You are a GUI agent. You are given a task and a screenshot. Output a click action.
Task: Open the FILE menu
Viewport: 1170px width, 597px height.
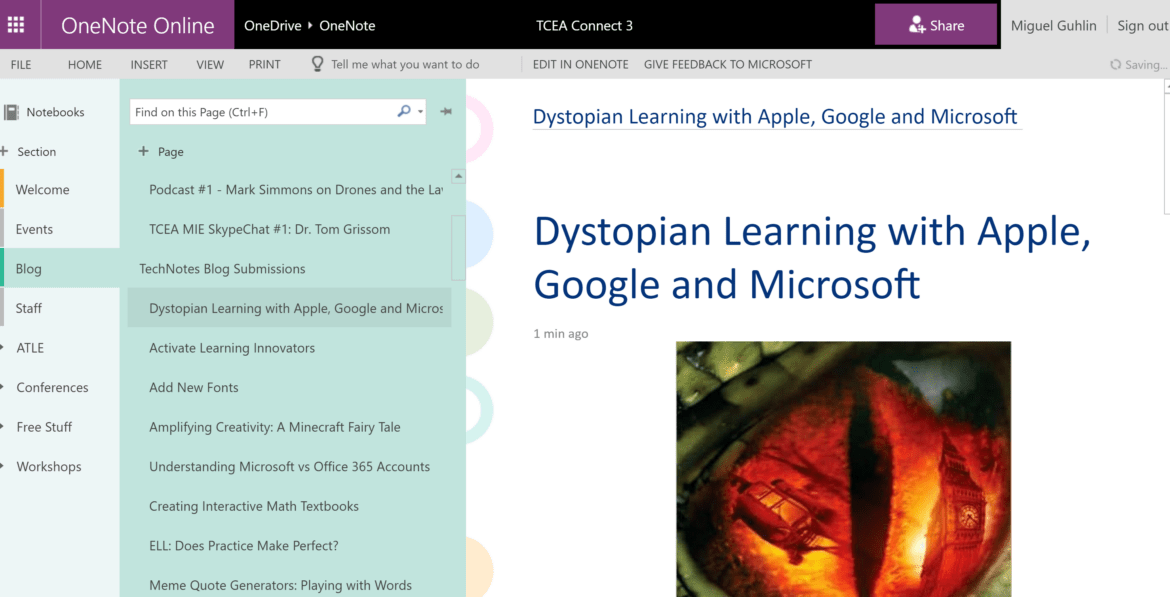pyautogui.click(x=21, y=64)
